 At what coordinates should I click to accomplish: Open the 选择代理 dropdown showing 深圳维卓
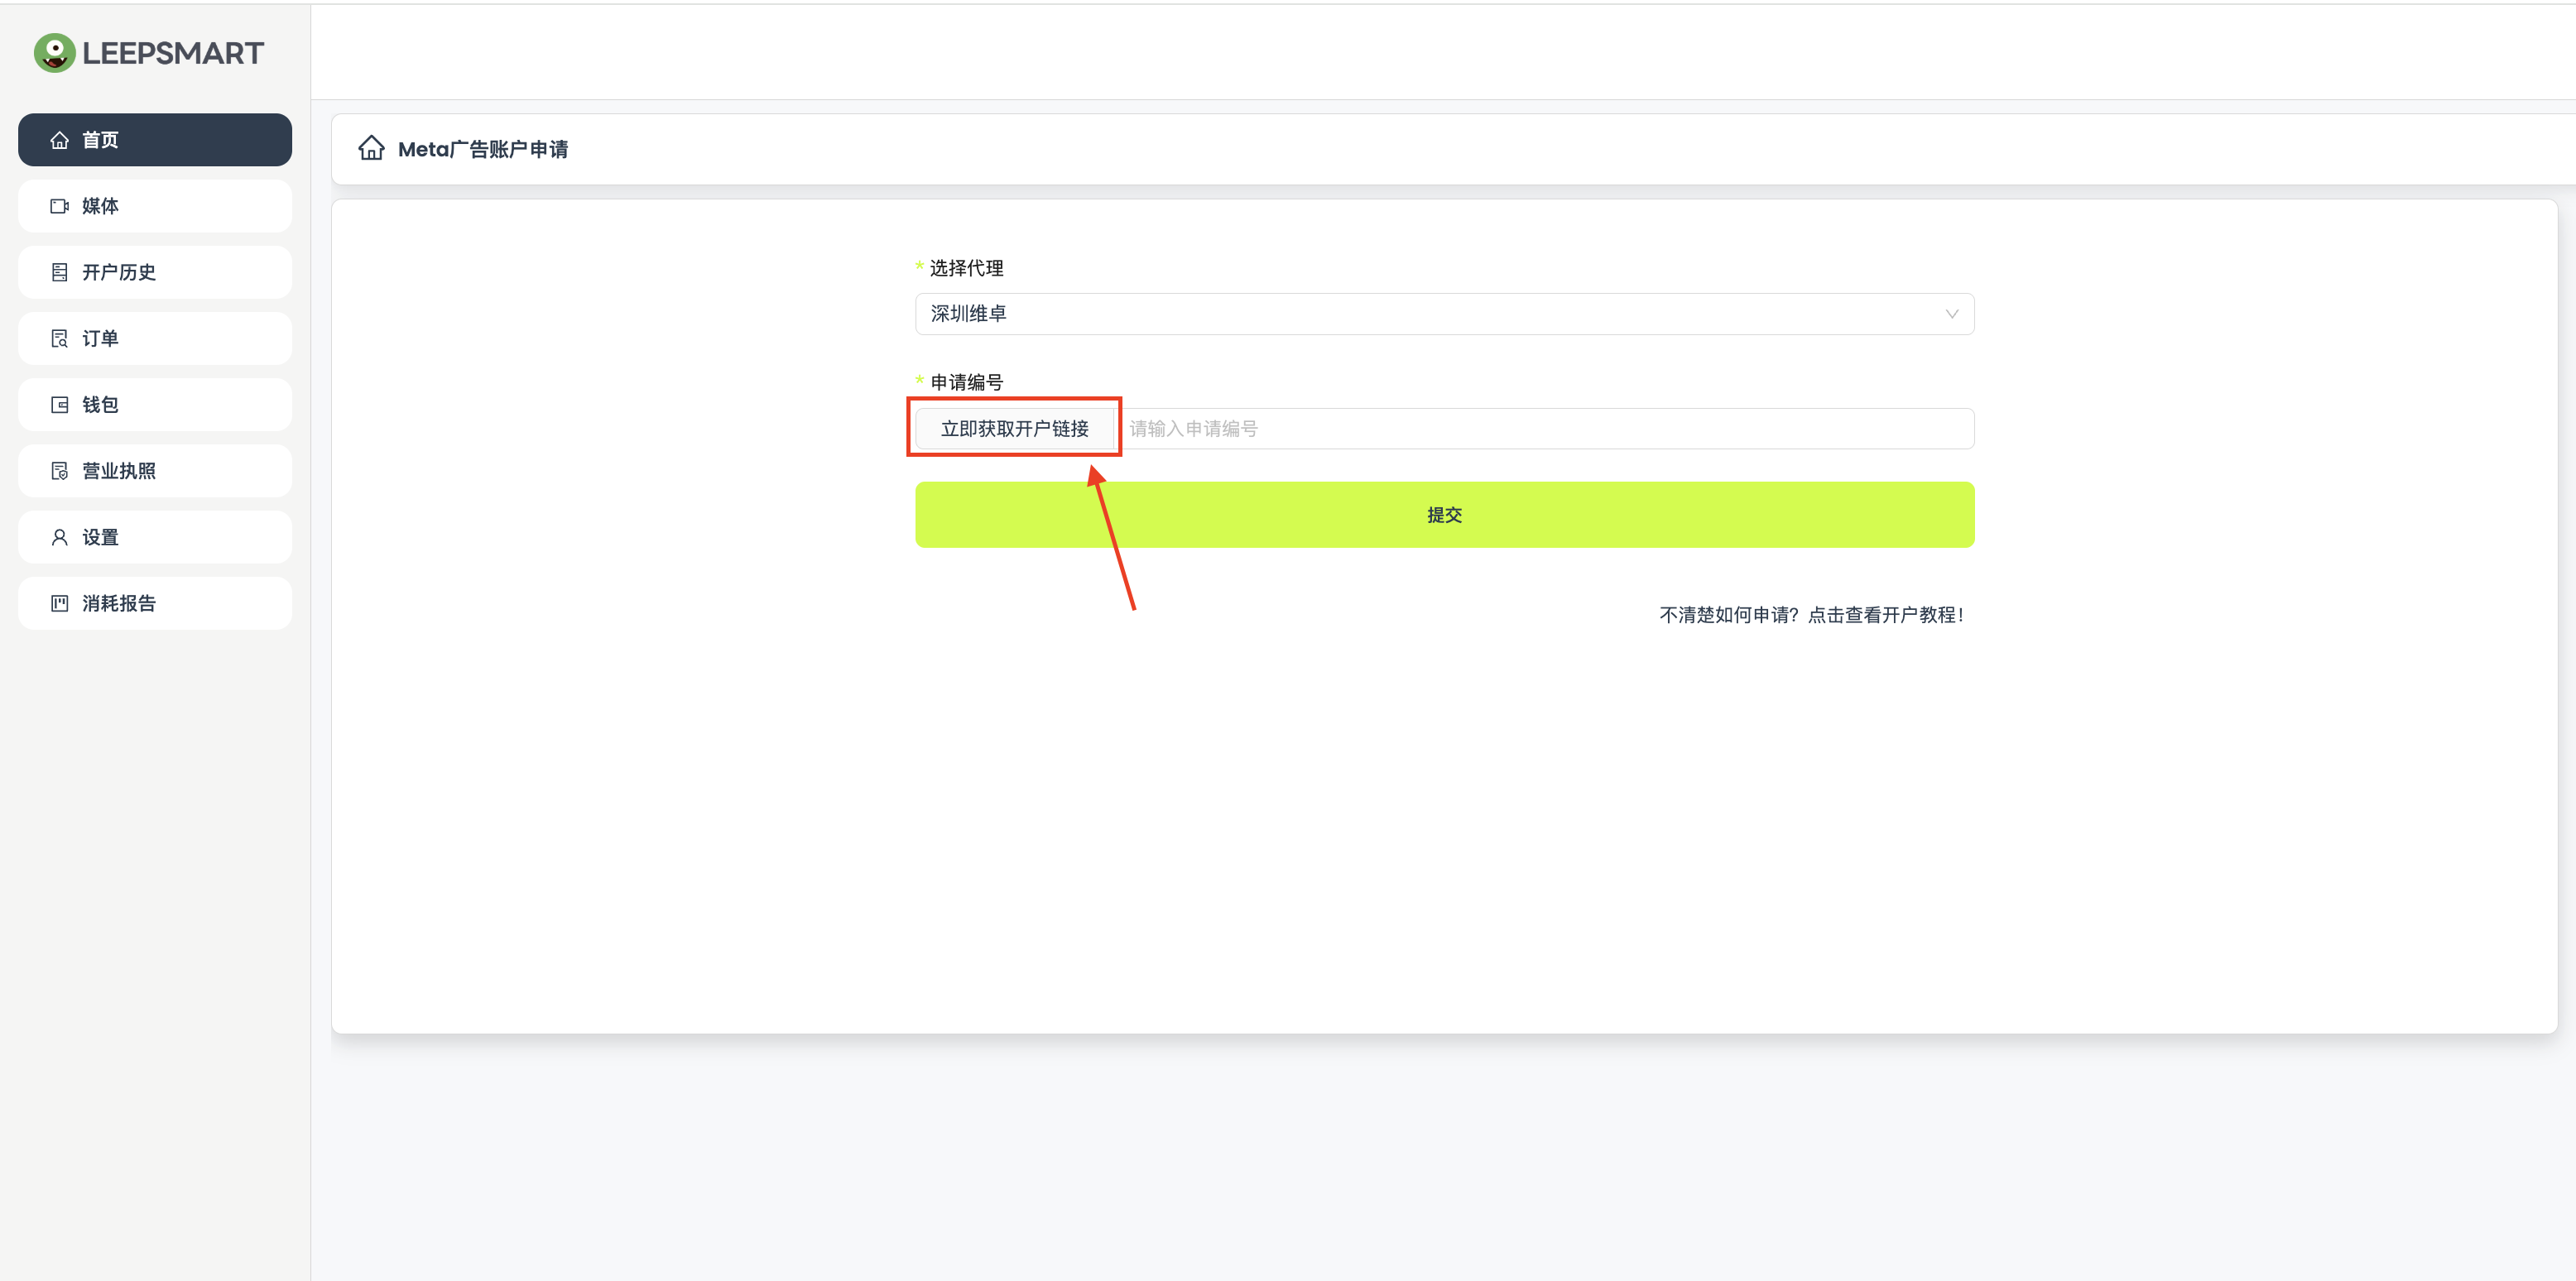pyautogui.click(x=1444, y=314)
